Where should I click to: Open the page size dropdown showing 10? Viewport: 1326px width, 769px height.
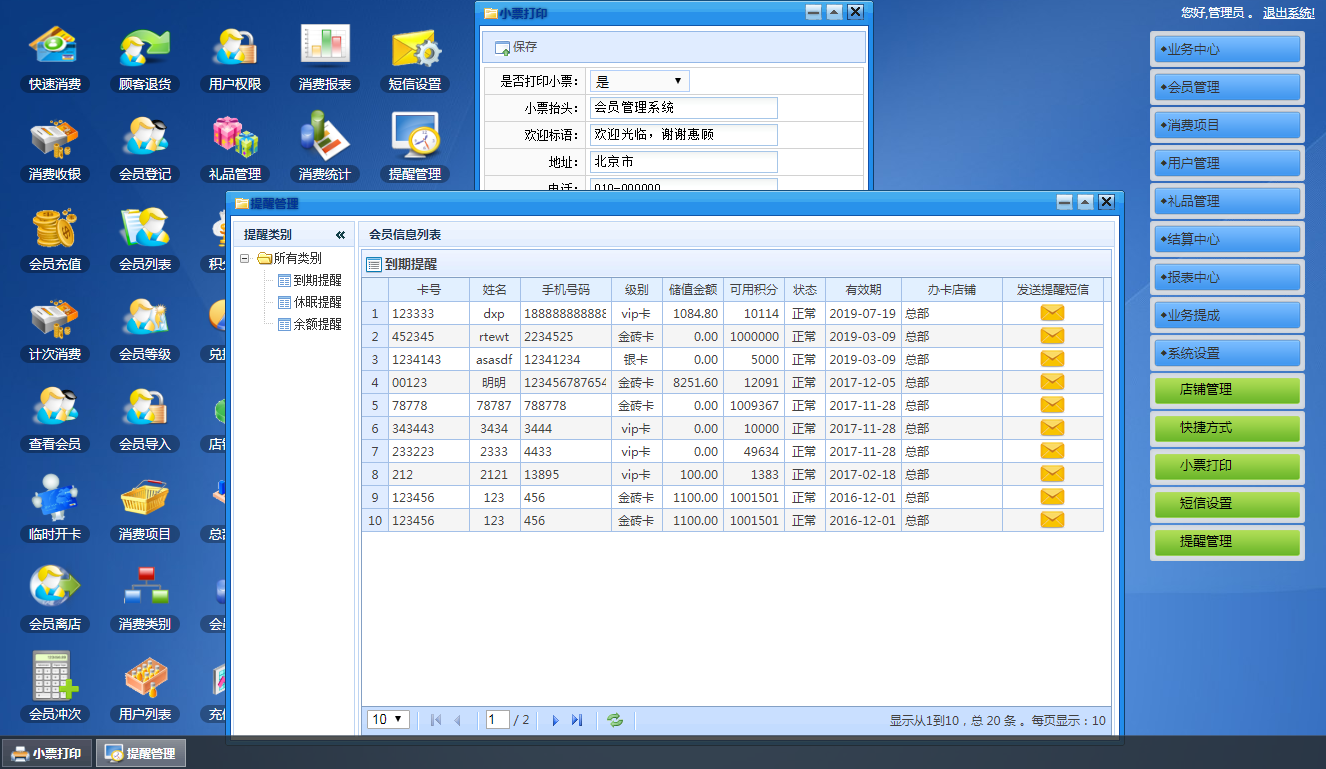(388, 719)
